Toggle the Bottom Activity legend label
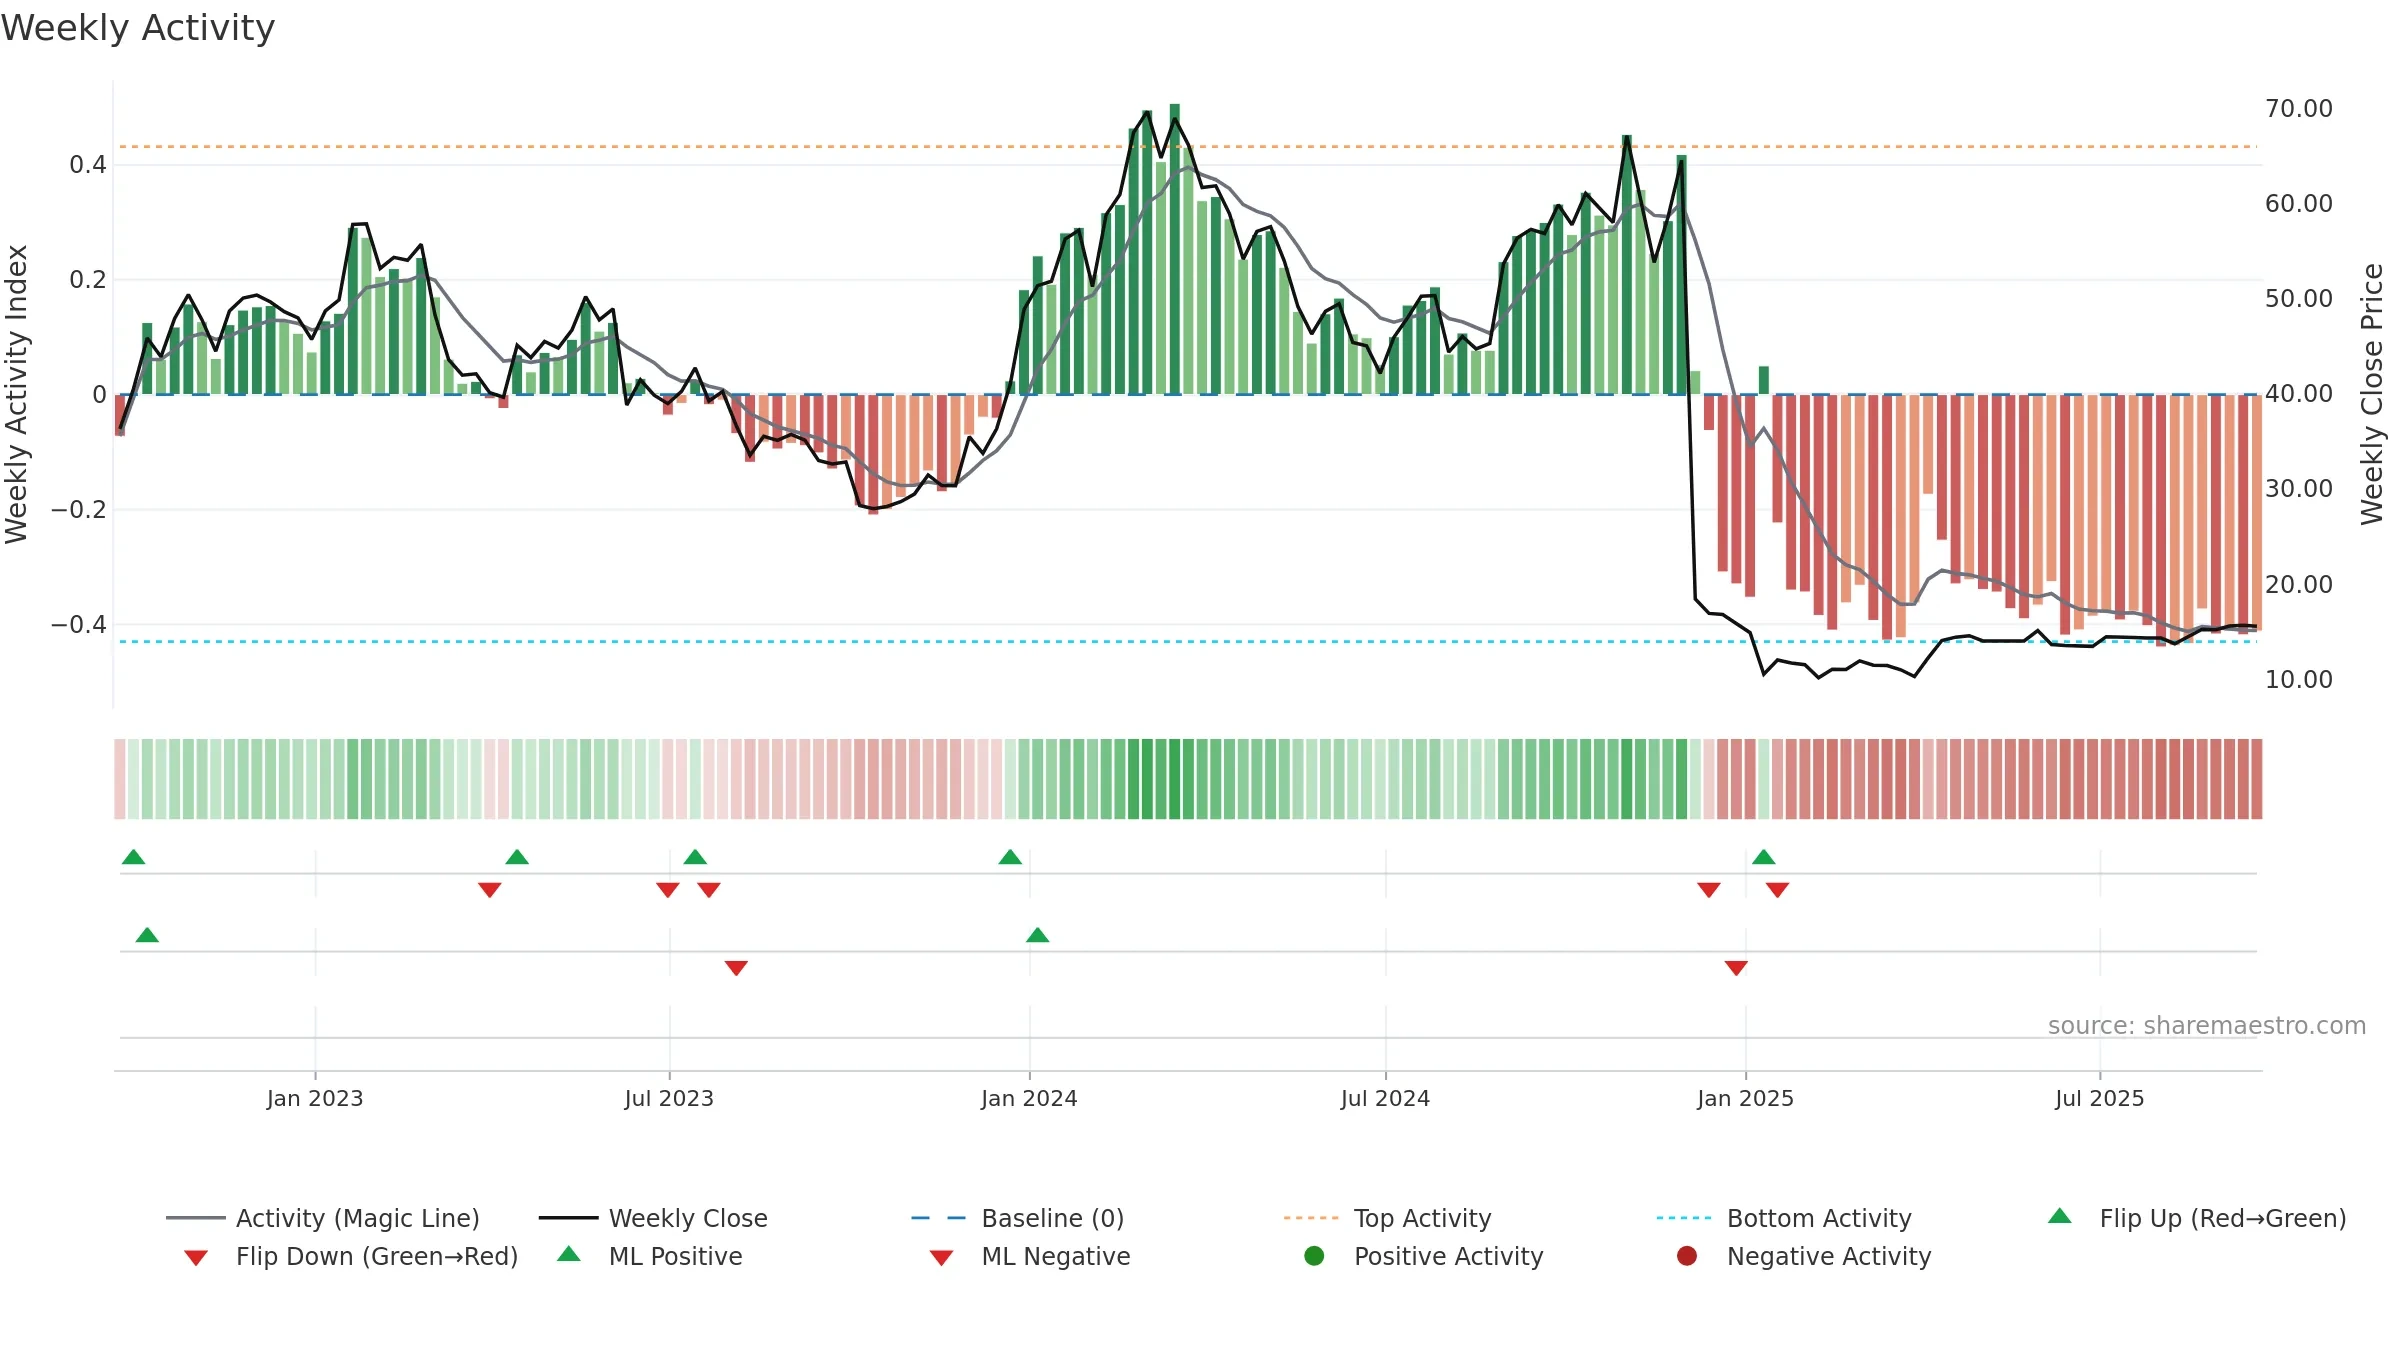The image size is (2400, 1350). [x=1819, y=1218]
